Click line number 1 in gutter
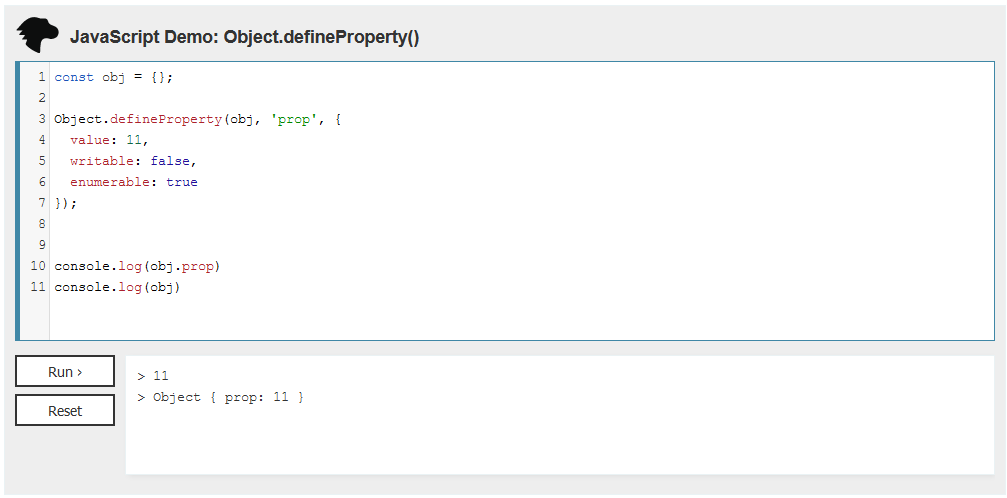Image resolution: width=1007 pixels, height=498 pixels. coord(41,77)
